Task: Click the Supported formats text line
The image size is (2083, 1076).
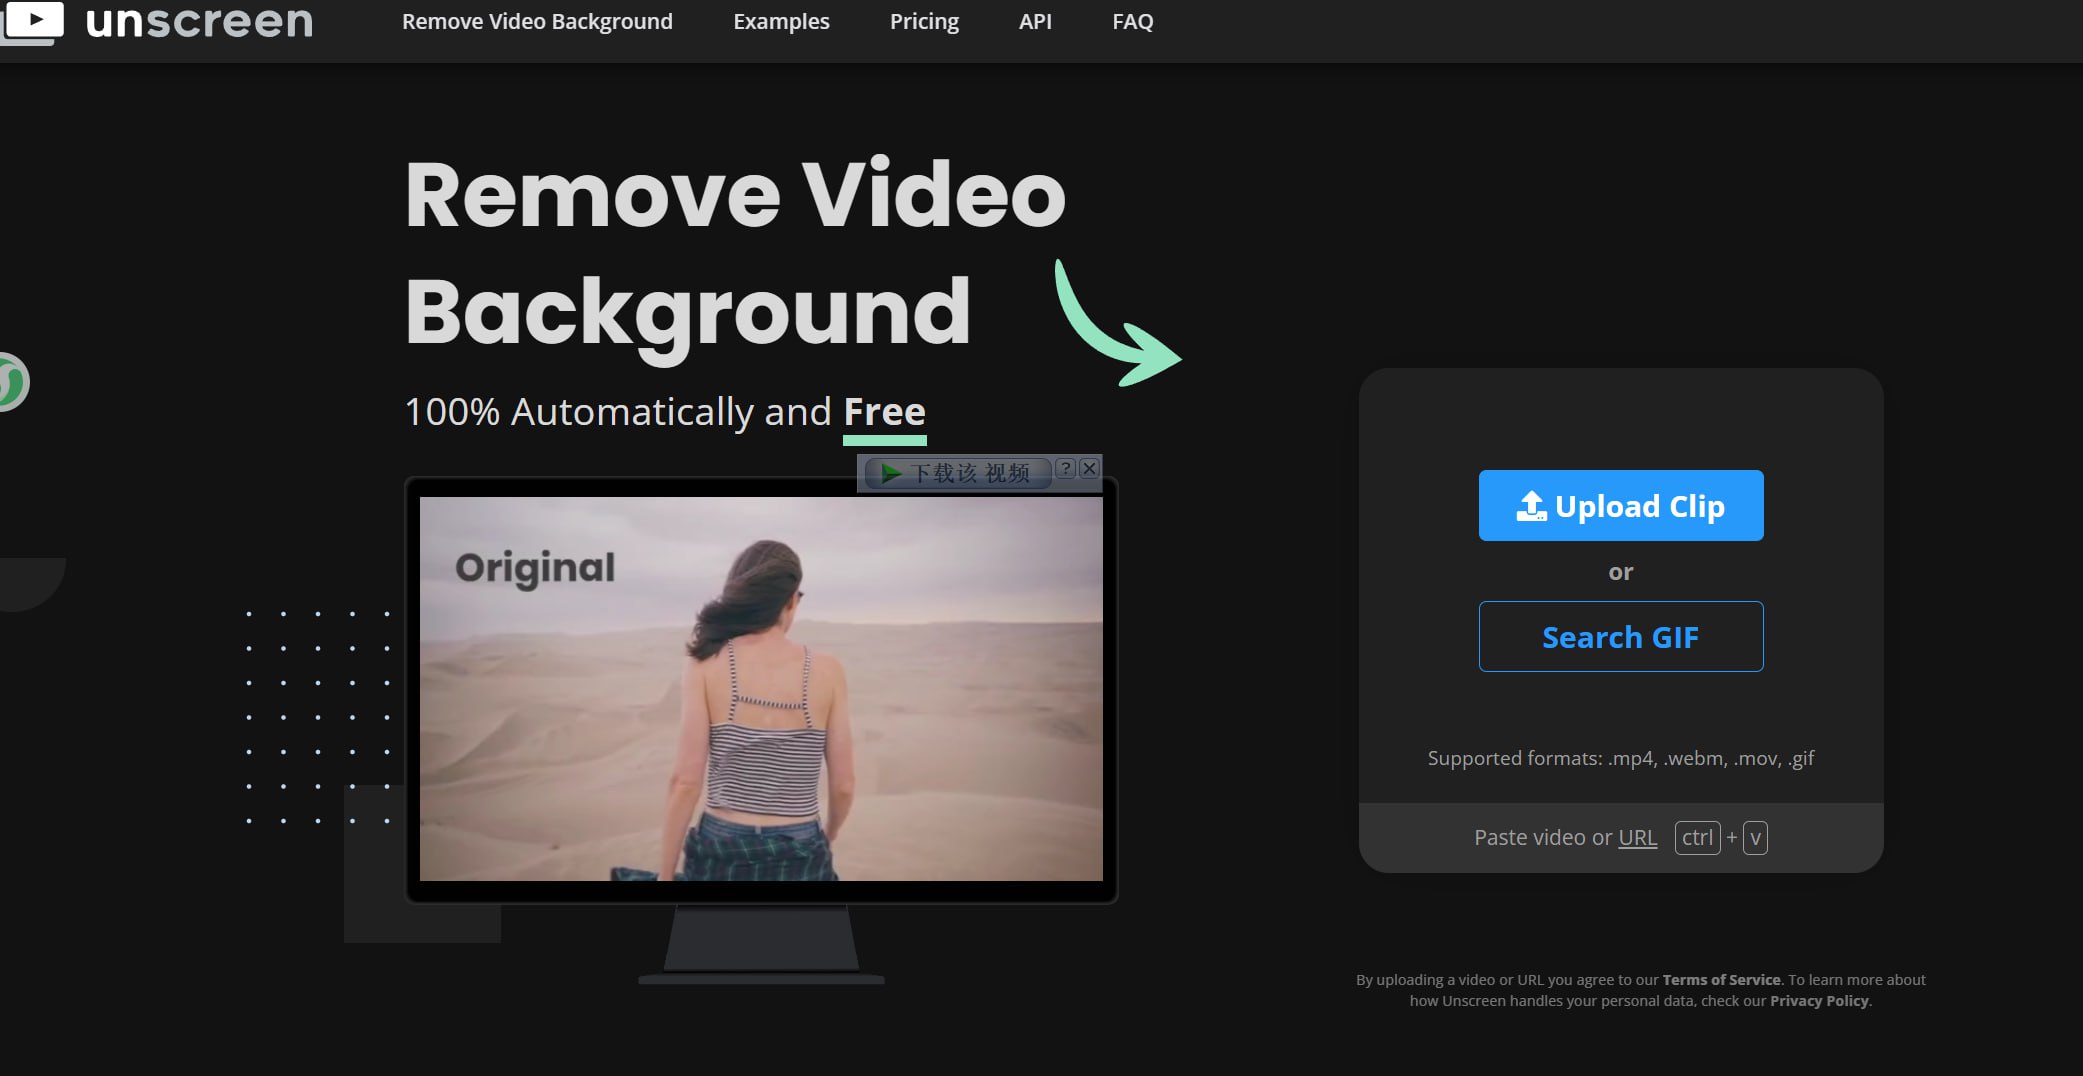Action: (1621, 758)
